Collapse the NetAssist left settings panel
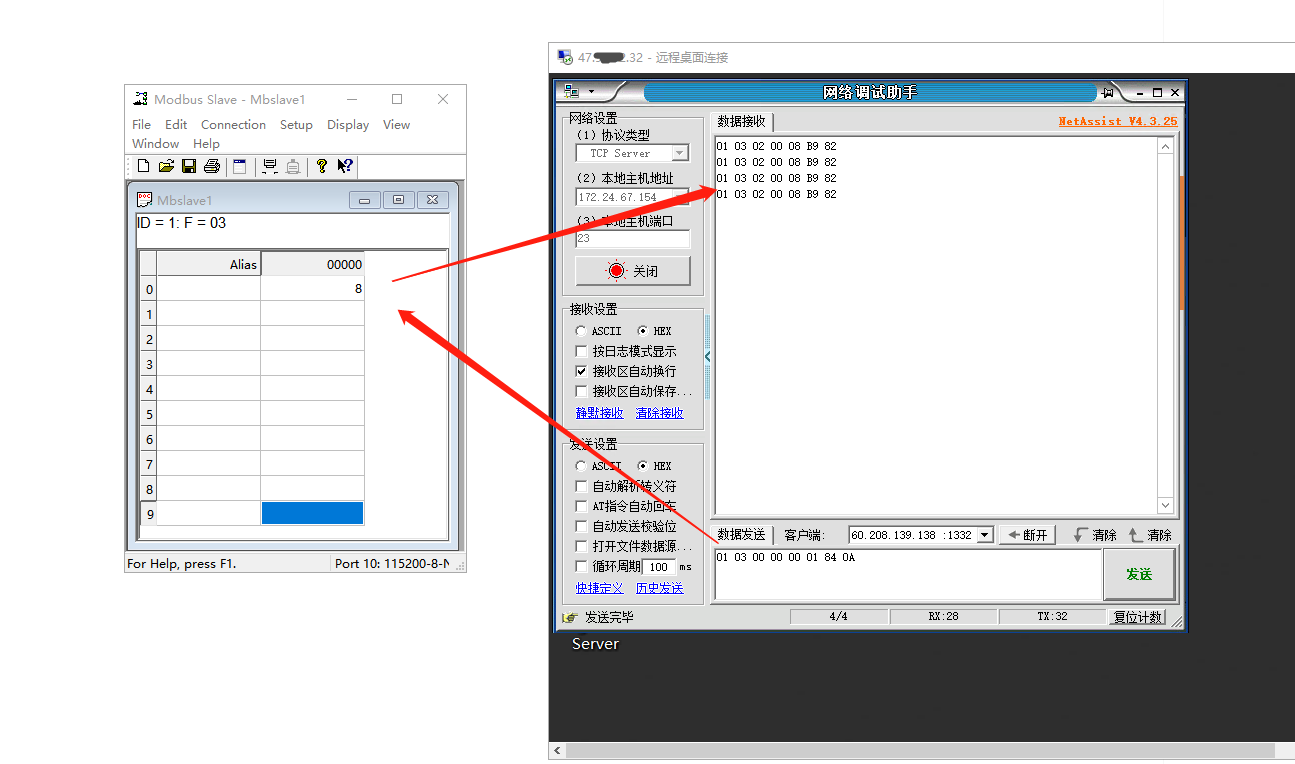The height and width of the screenshot is (764, 1295). coord(708,356)
